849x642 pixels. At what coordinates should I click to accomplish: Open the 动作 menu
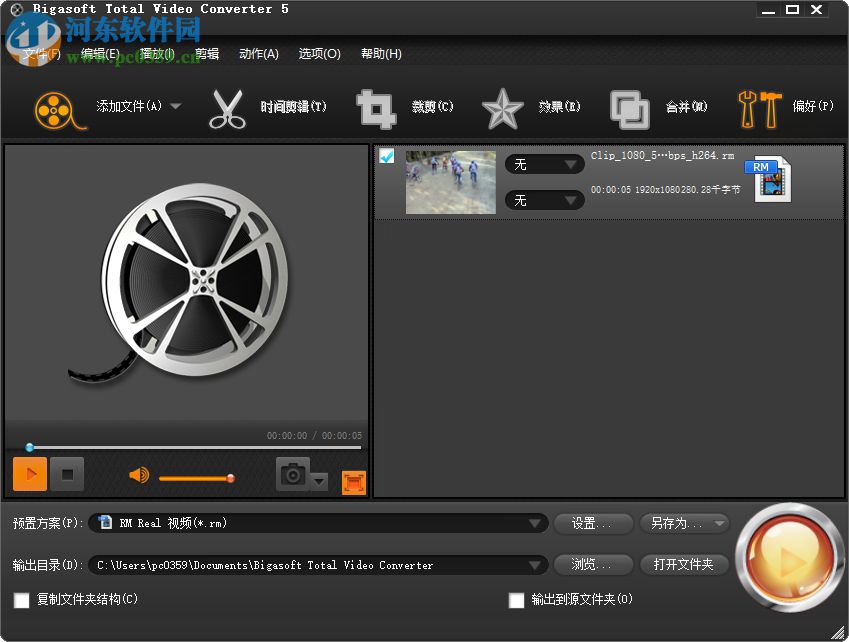[x=258, y=53]
